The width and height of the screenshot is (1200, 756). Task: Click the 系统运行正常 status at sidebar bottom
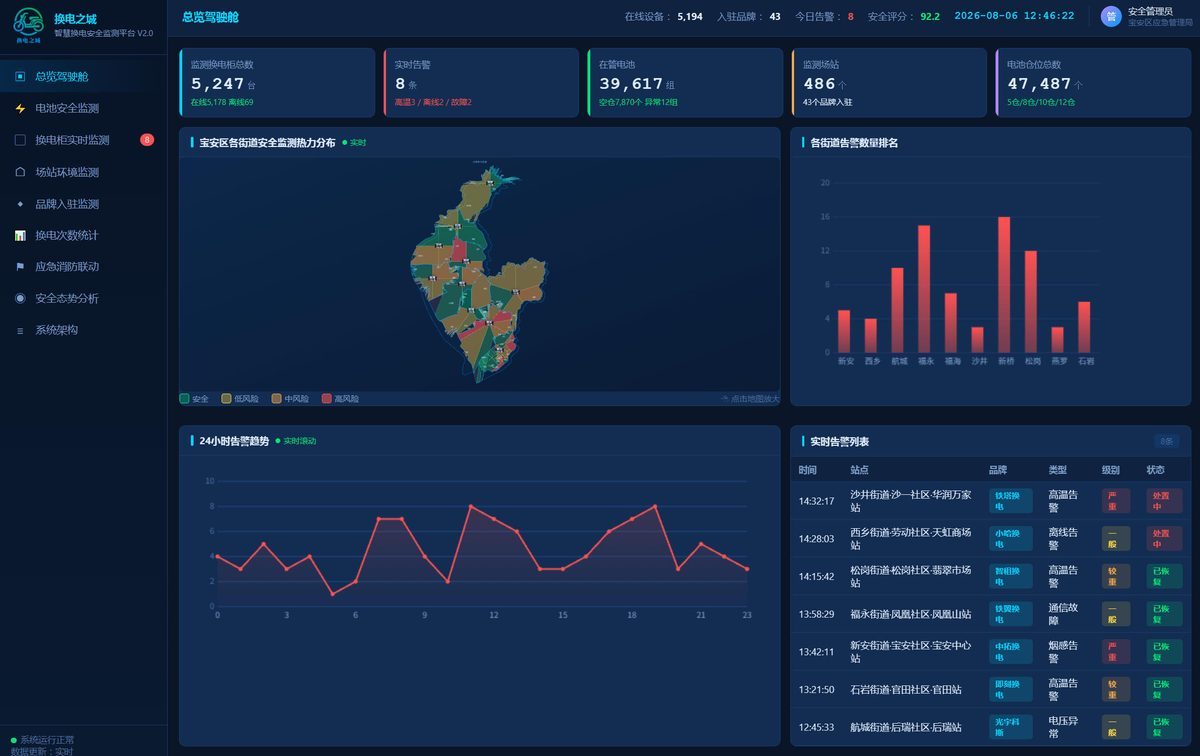42,740
